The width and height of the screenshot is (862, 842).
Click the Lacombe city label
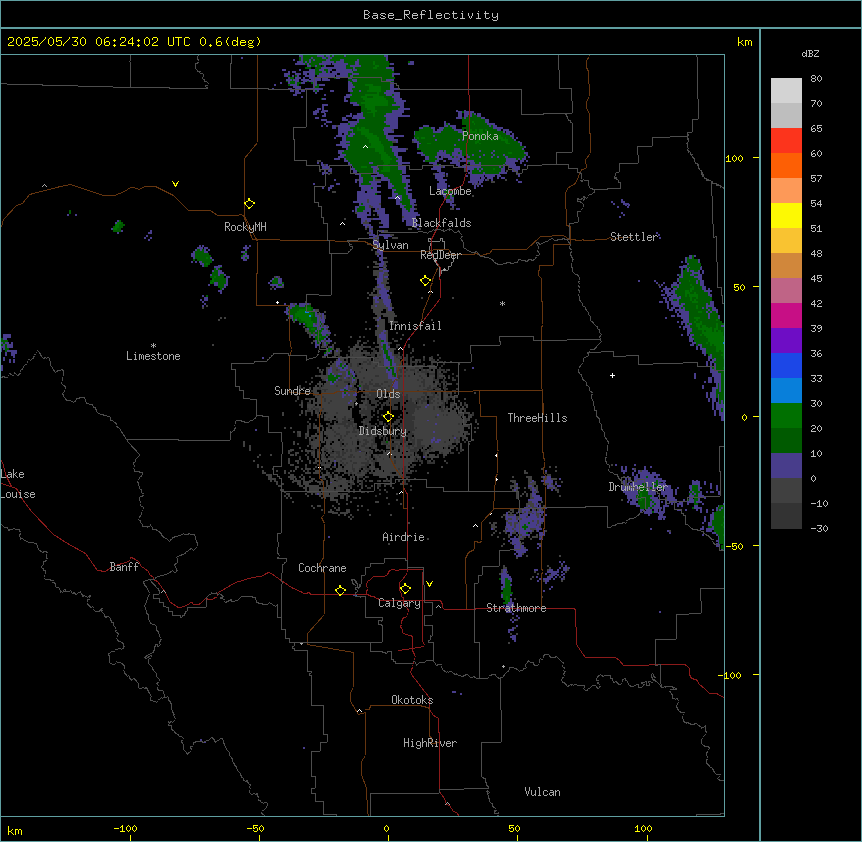pos(450,191)
